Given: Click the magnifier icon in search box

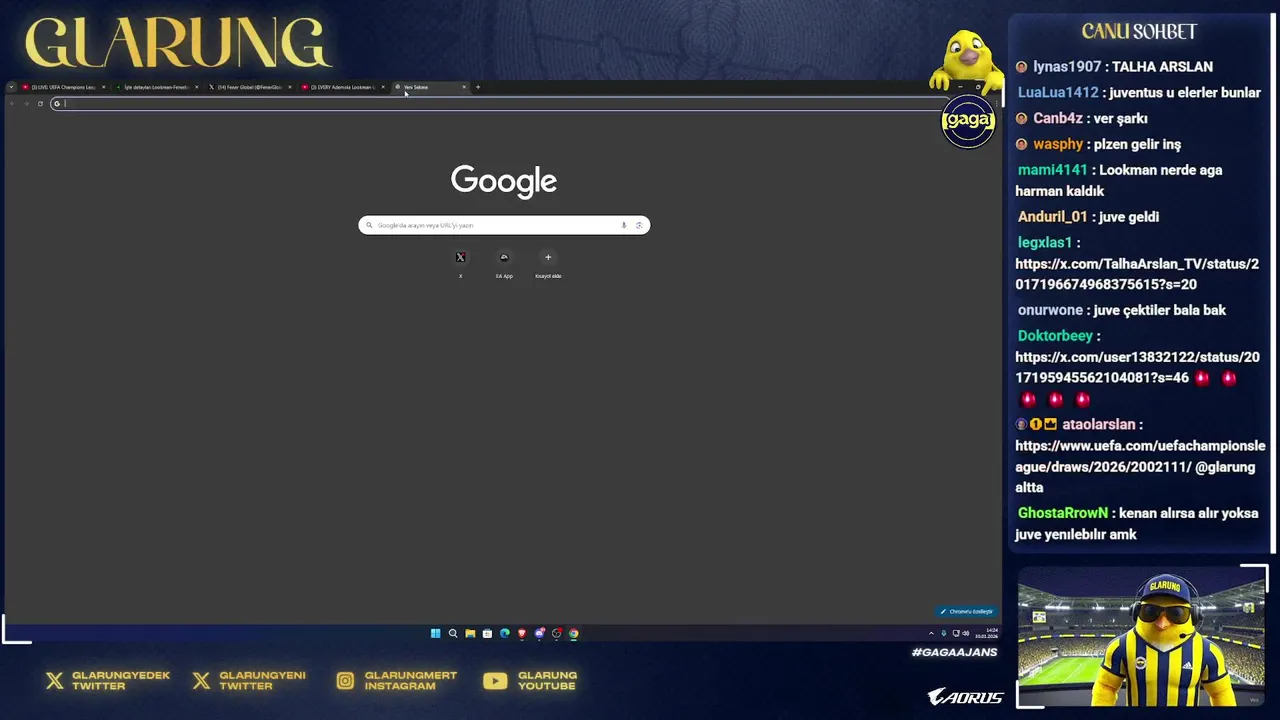Looking at the screenshot, I should (x=369, y=225).
